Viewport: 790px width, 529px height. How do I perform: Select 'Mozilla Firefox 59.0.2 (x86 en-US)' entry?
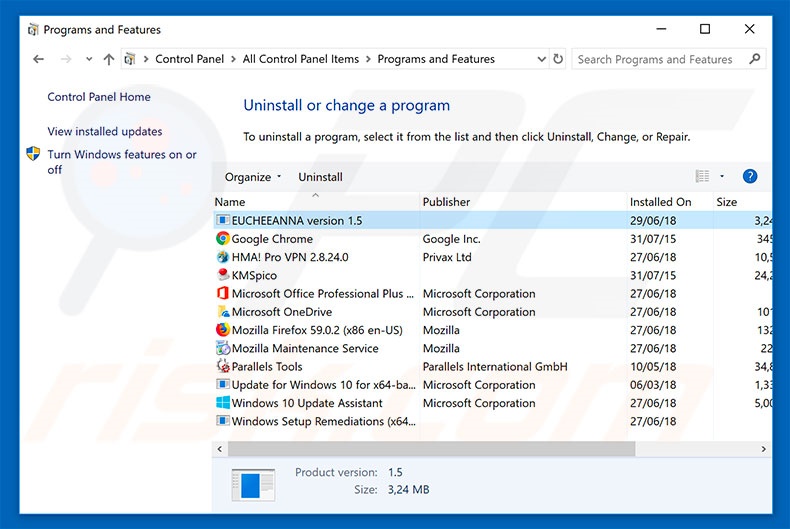pyautogui.click(x=317, y=330)
